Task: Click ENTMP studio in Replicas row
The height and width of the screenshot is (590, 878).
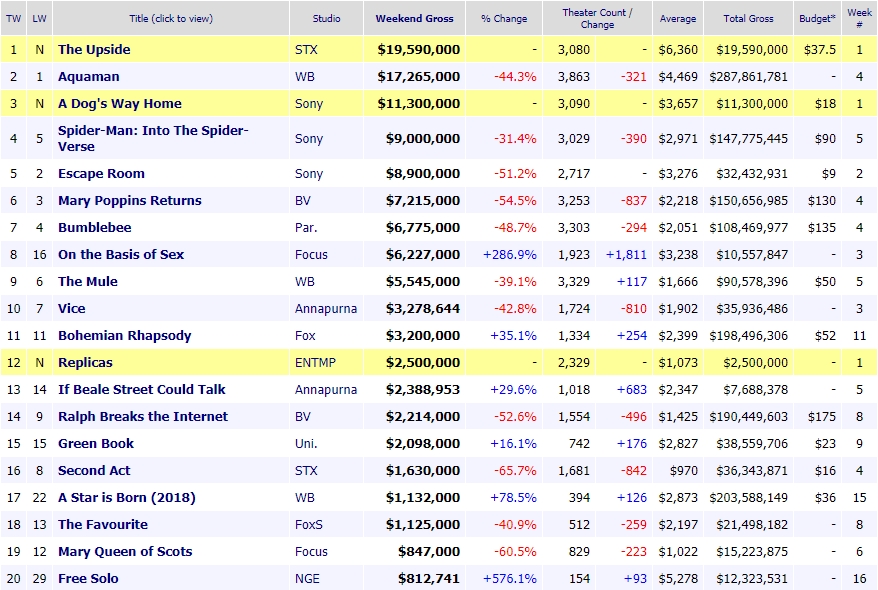Action: point(315,362)
